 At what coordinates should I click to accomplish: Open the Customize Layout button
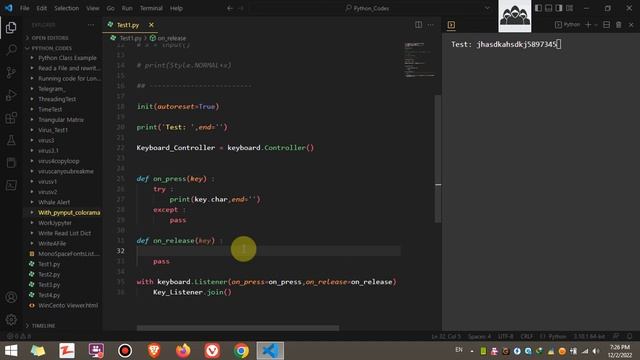tap(569, 8)
